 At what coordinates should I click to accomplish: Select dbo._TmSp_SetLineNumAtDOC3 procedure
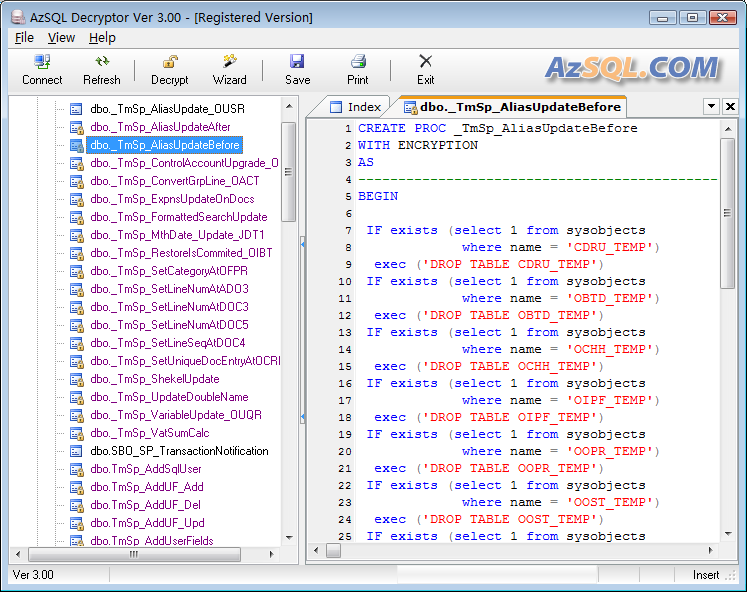point(169,307)
